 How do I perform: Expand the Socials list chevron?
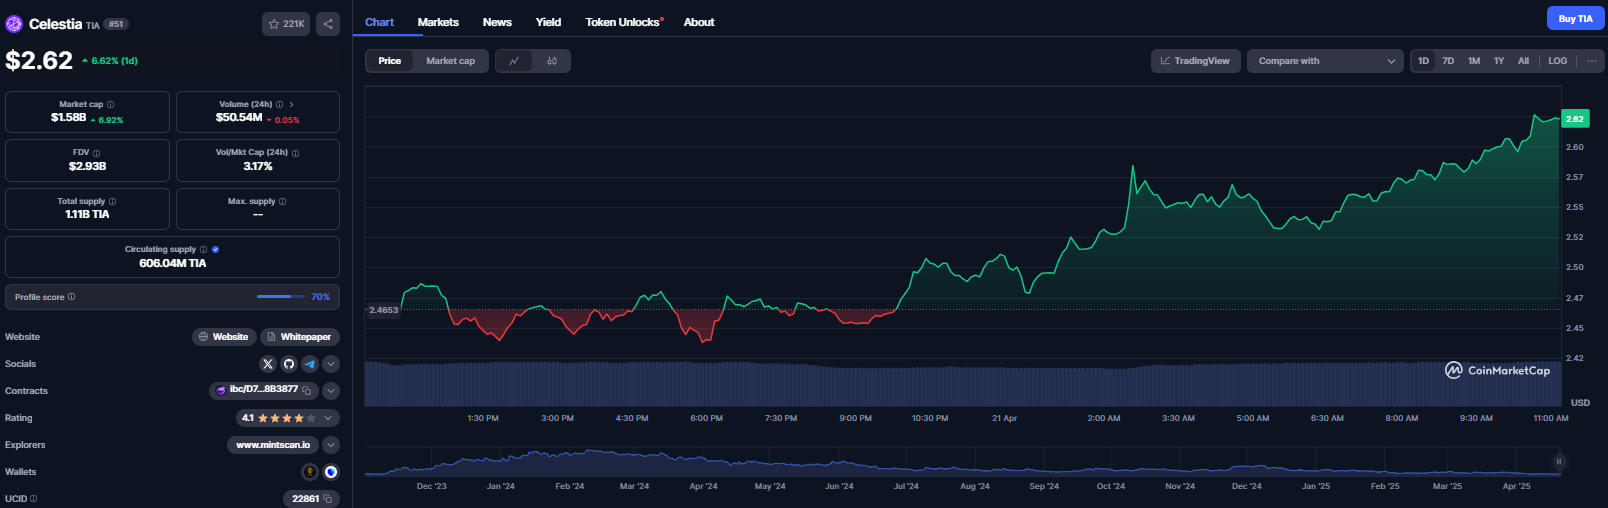tap(331, 364)
